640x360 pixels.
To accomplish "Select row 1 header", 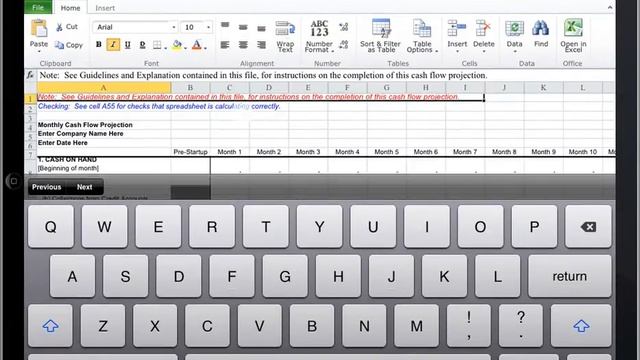I will point(30,98).
